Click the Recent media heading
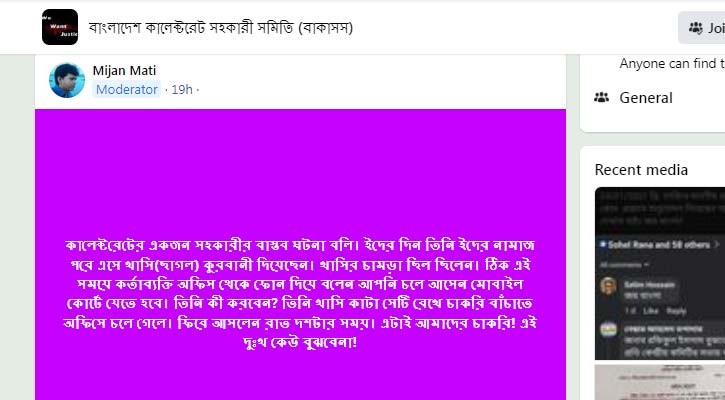Viewport: 725px width, 400px height. pos(641,170)
